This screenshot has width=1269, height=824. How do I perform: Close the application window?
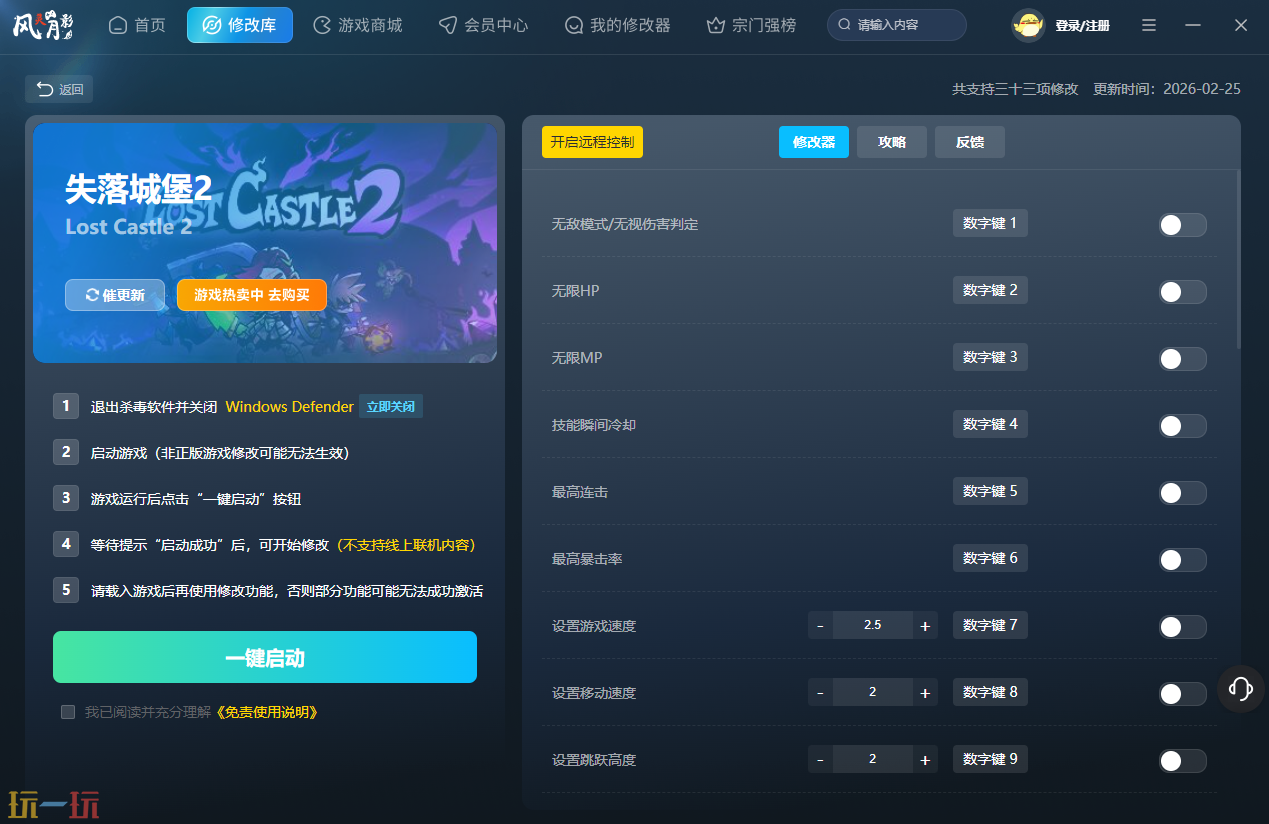(1241, 25)
